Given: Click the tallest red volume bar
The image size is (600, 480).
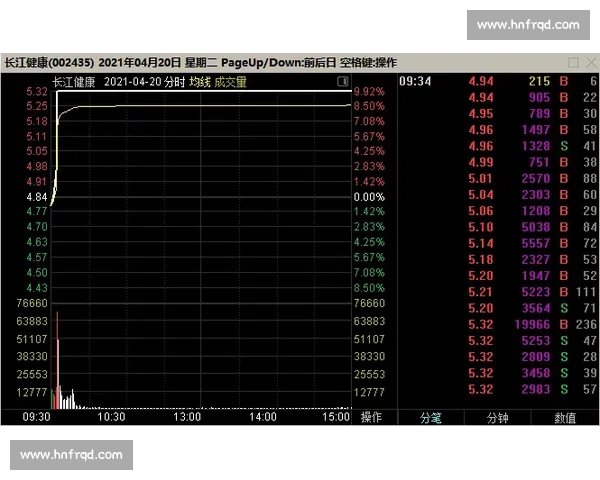Looking at the screenshot, I should coord(57,360).
